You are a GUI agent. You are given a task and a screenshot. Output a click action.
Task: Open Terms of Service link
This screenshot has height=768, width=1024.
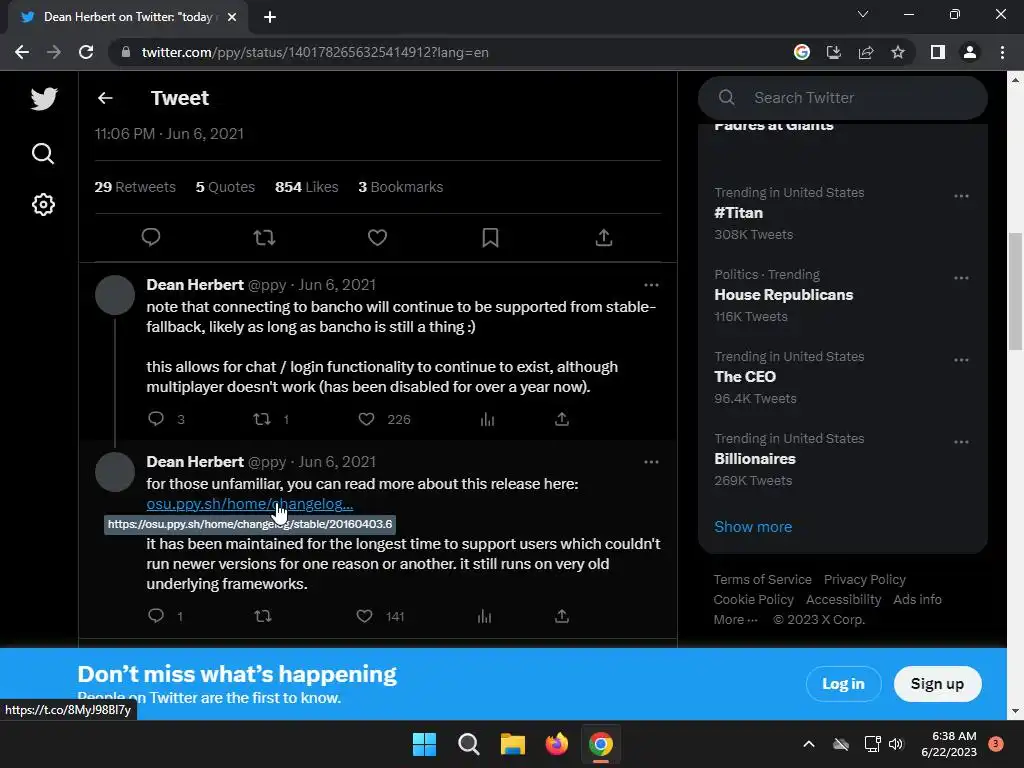pyautogui.click(x=762, y=579)
